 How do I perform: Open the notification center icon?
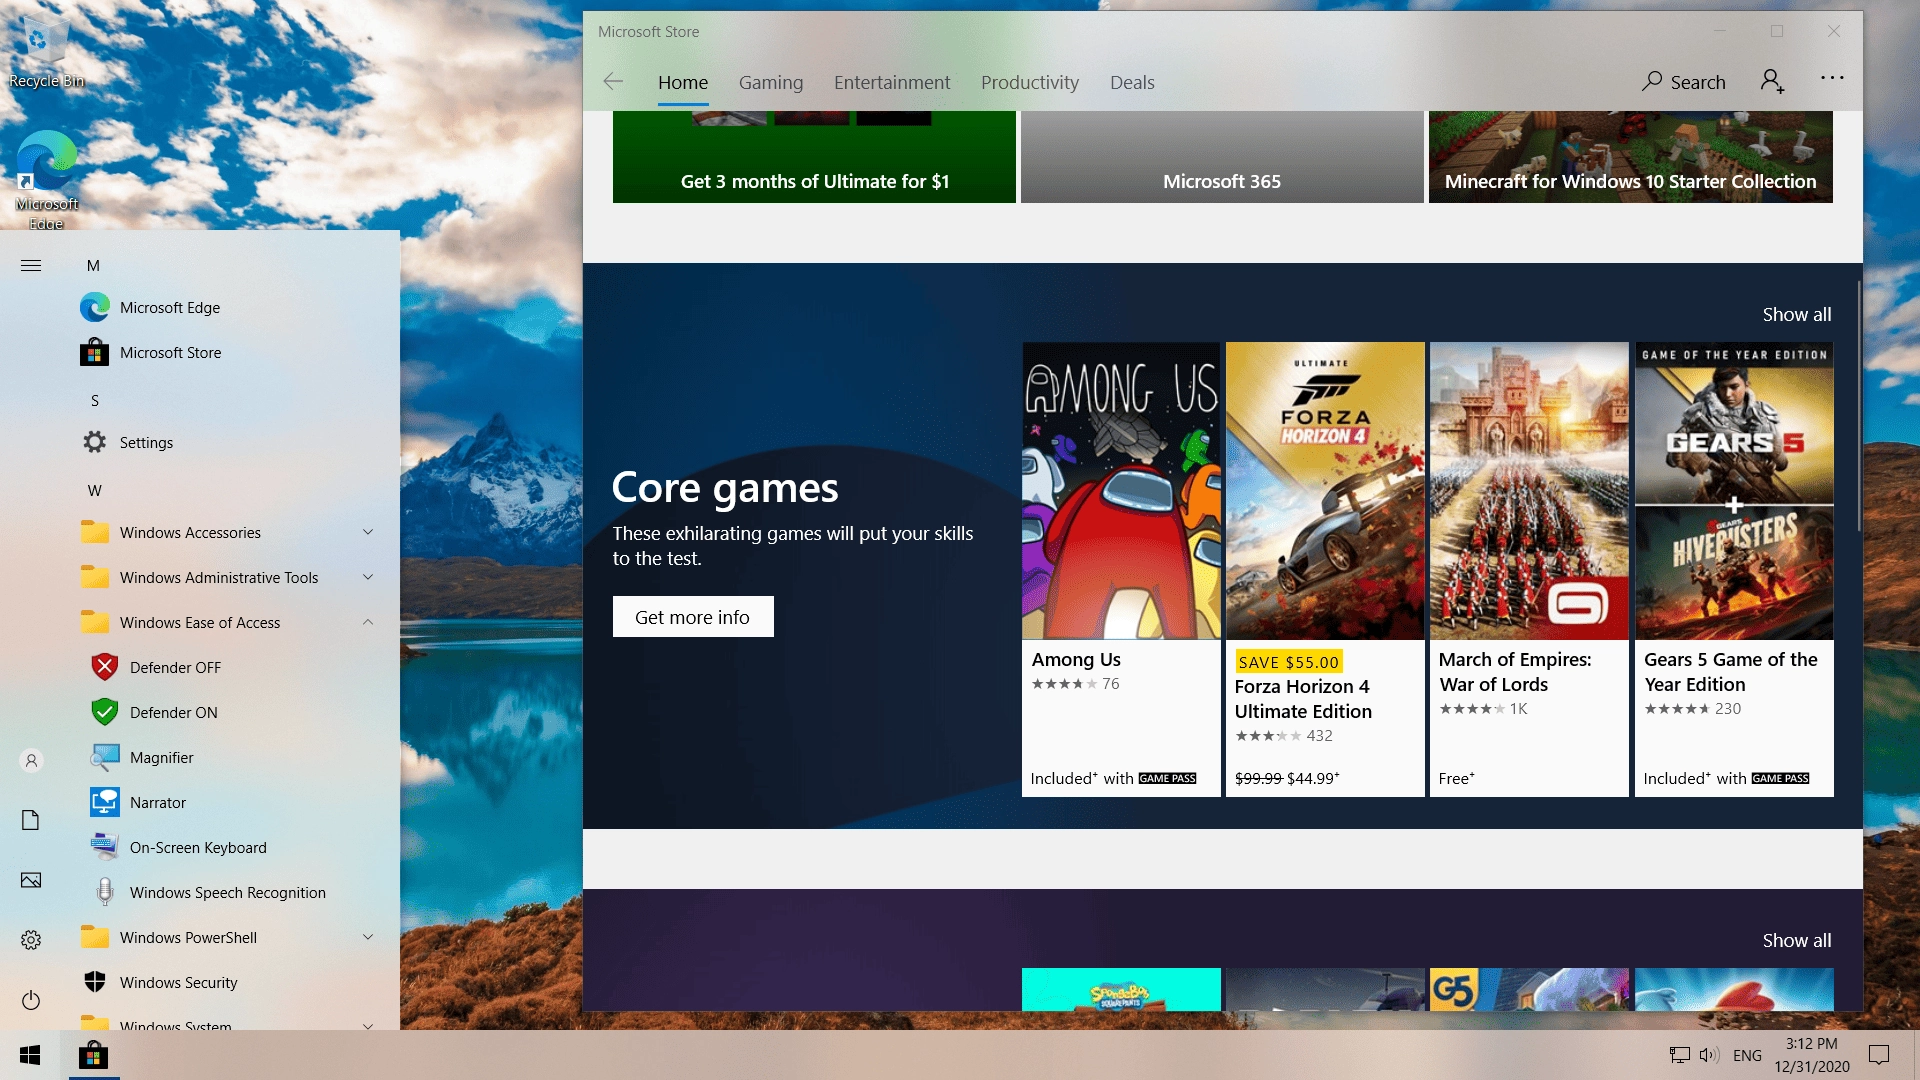tap(1879, 1055)
